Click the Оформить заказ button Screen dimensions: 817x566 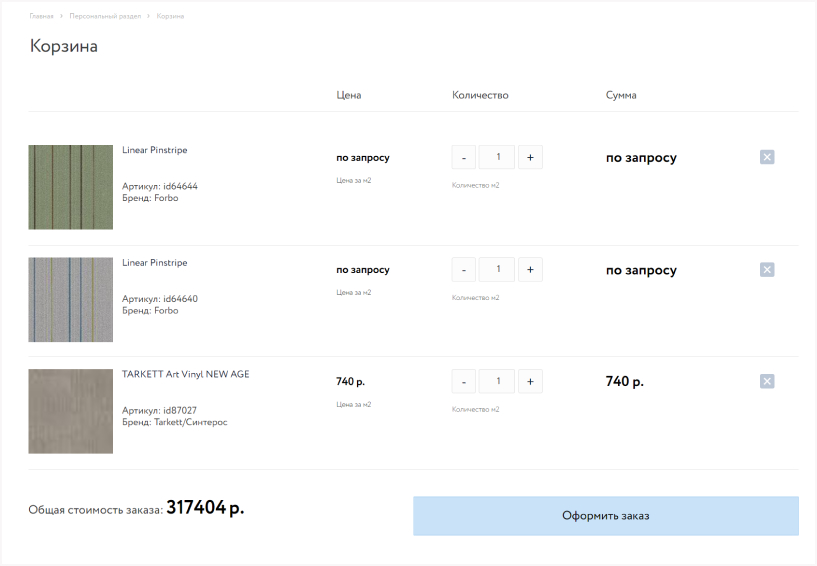coord(605,516)
